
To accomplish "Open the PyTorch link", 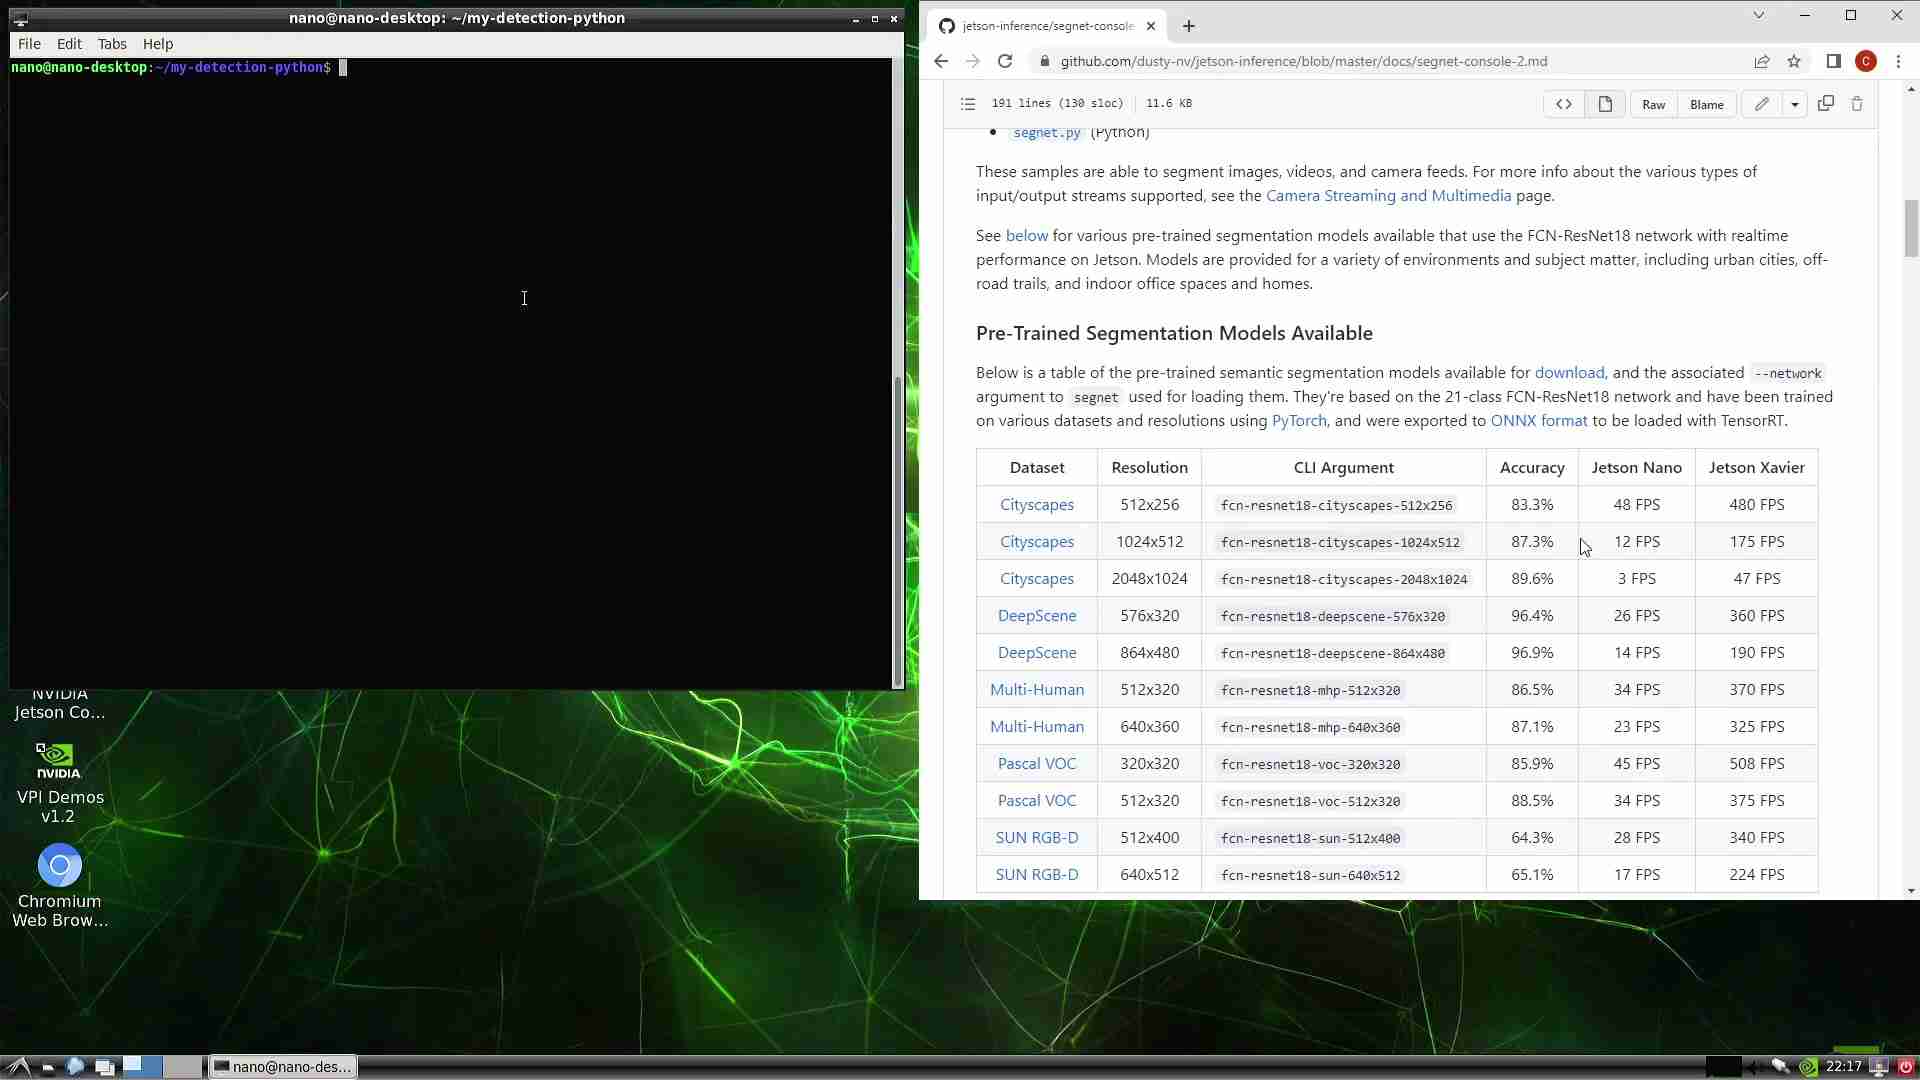I will click(1298, 421).
